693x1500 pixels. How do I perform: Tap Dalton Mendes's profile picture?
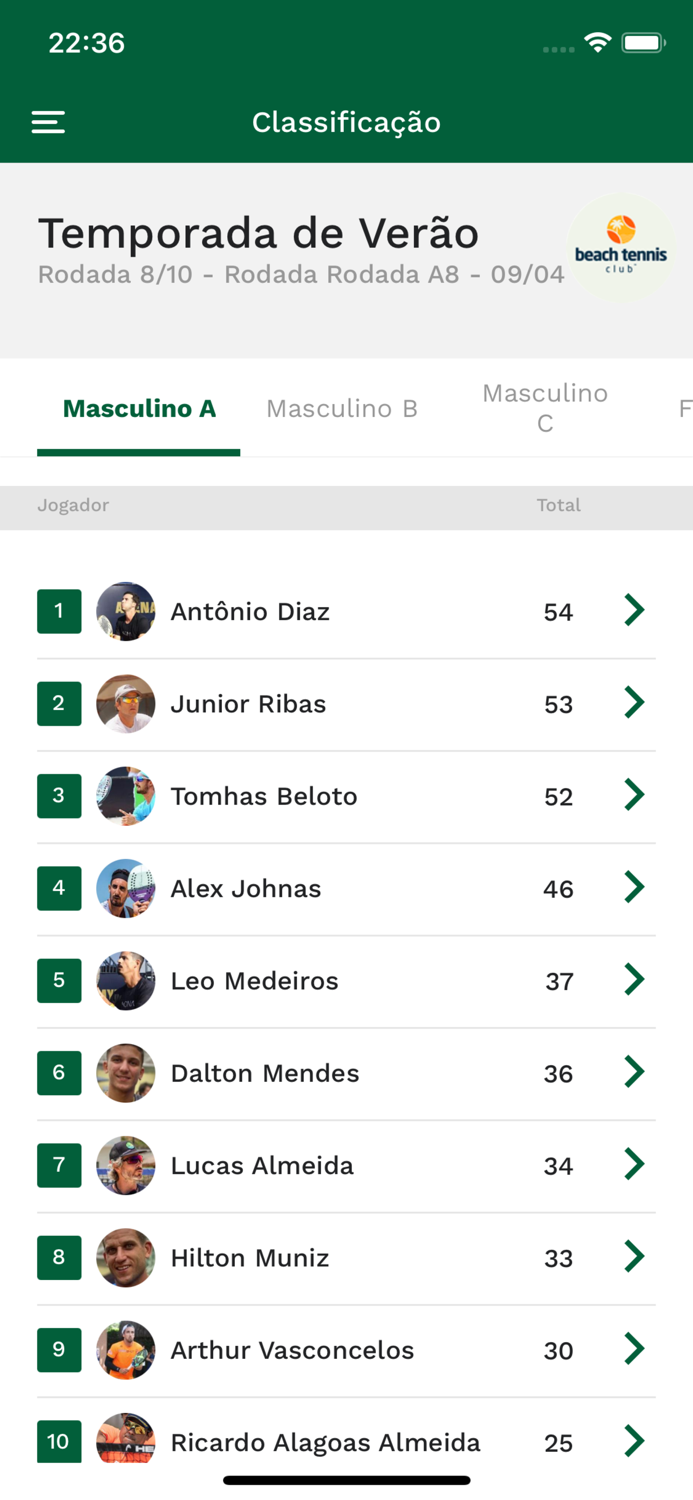coord(126,1072)
